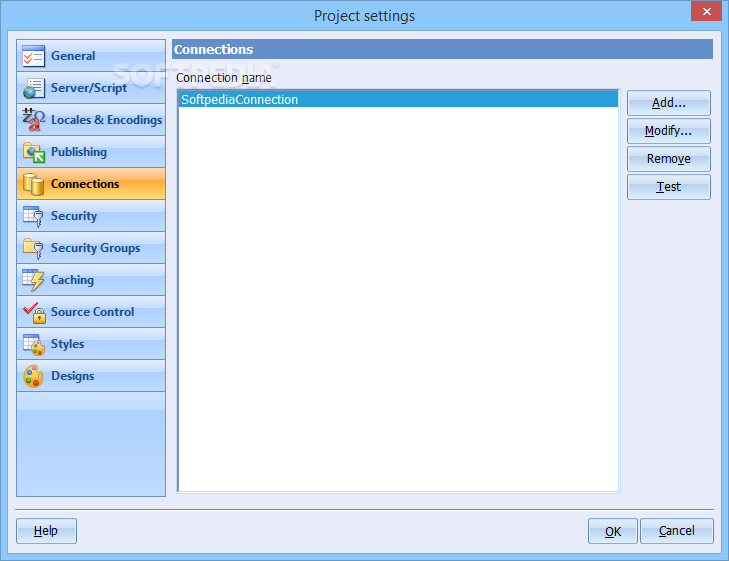Open Source Control settings
729x561 pixels.
point(91,312)
